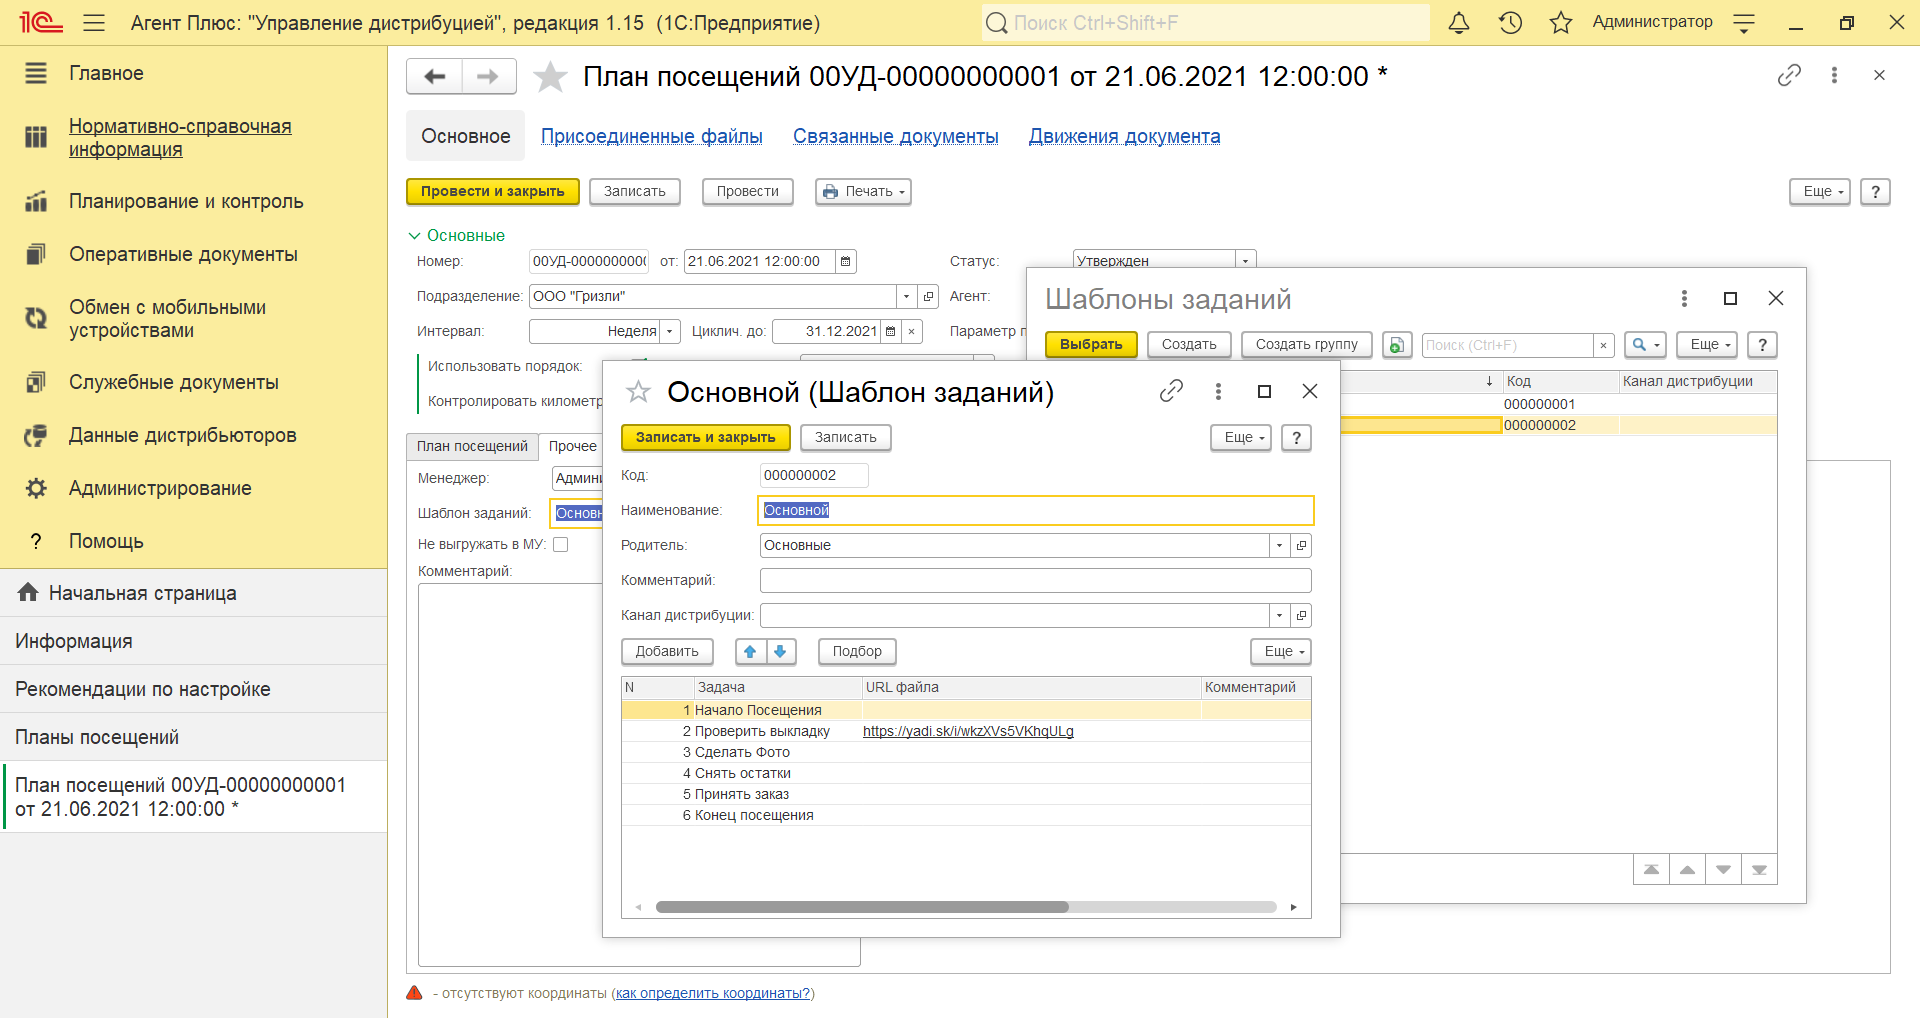Screen dimensions: 1920x1018
Task: Expand the Интервал dropdown
Action: point(670,332)
